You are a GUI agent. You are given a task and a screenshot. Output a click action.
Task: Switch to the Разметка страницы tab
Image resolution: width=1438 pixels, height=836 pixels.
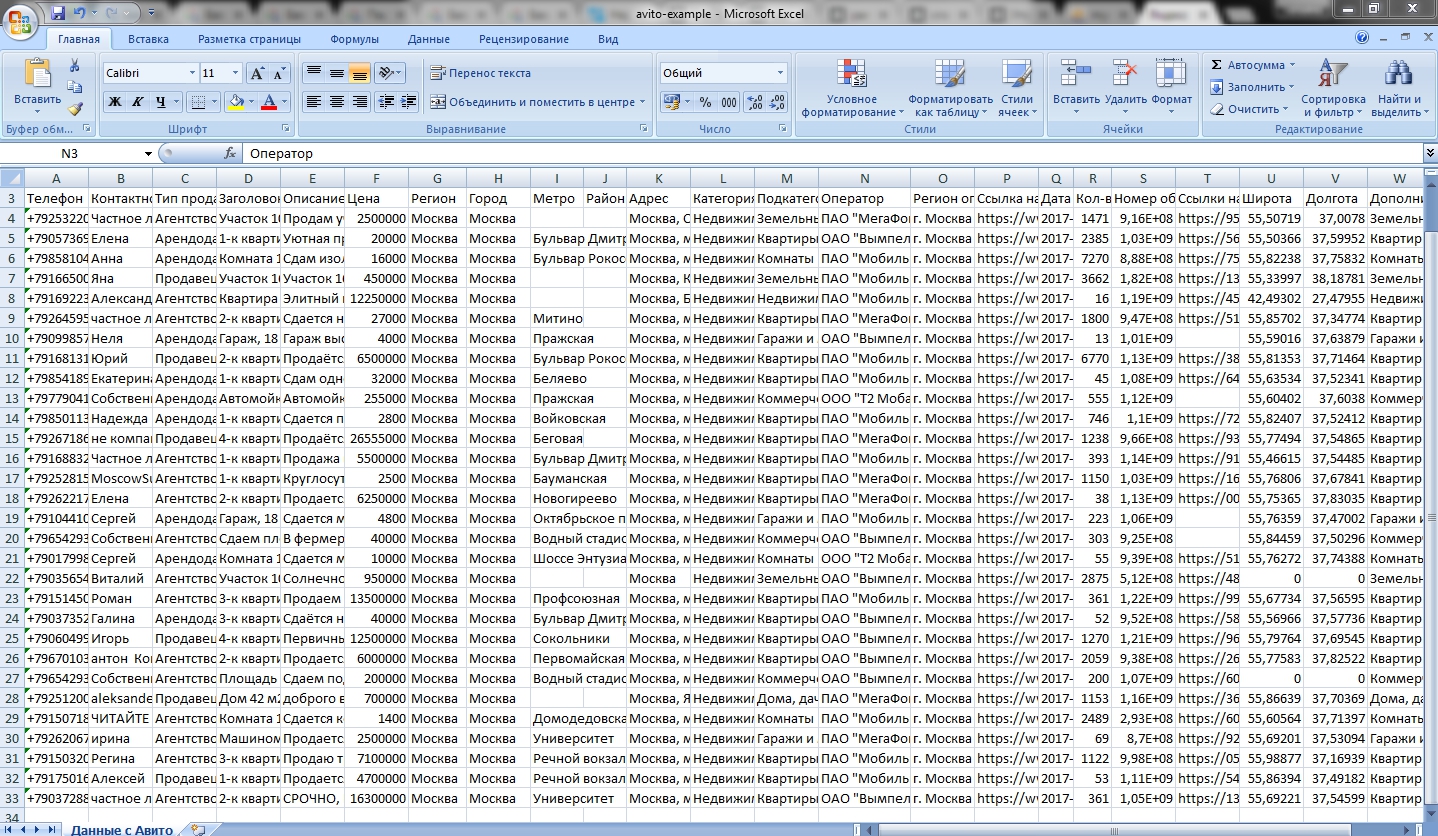pos(249,39)
